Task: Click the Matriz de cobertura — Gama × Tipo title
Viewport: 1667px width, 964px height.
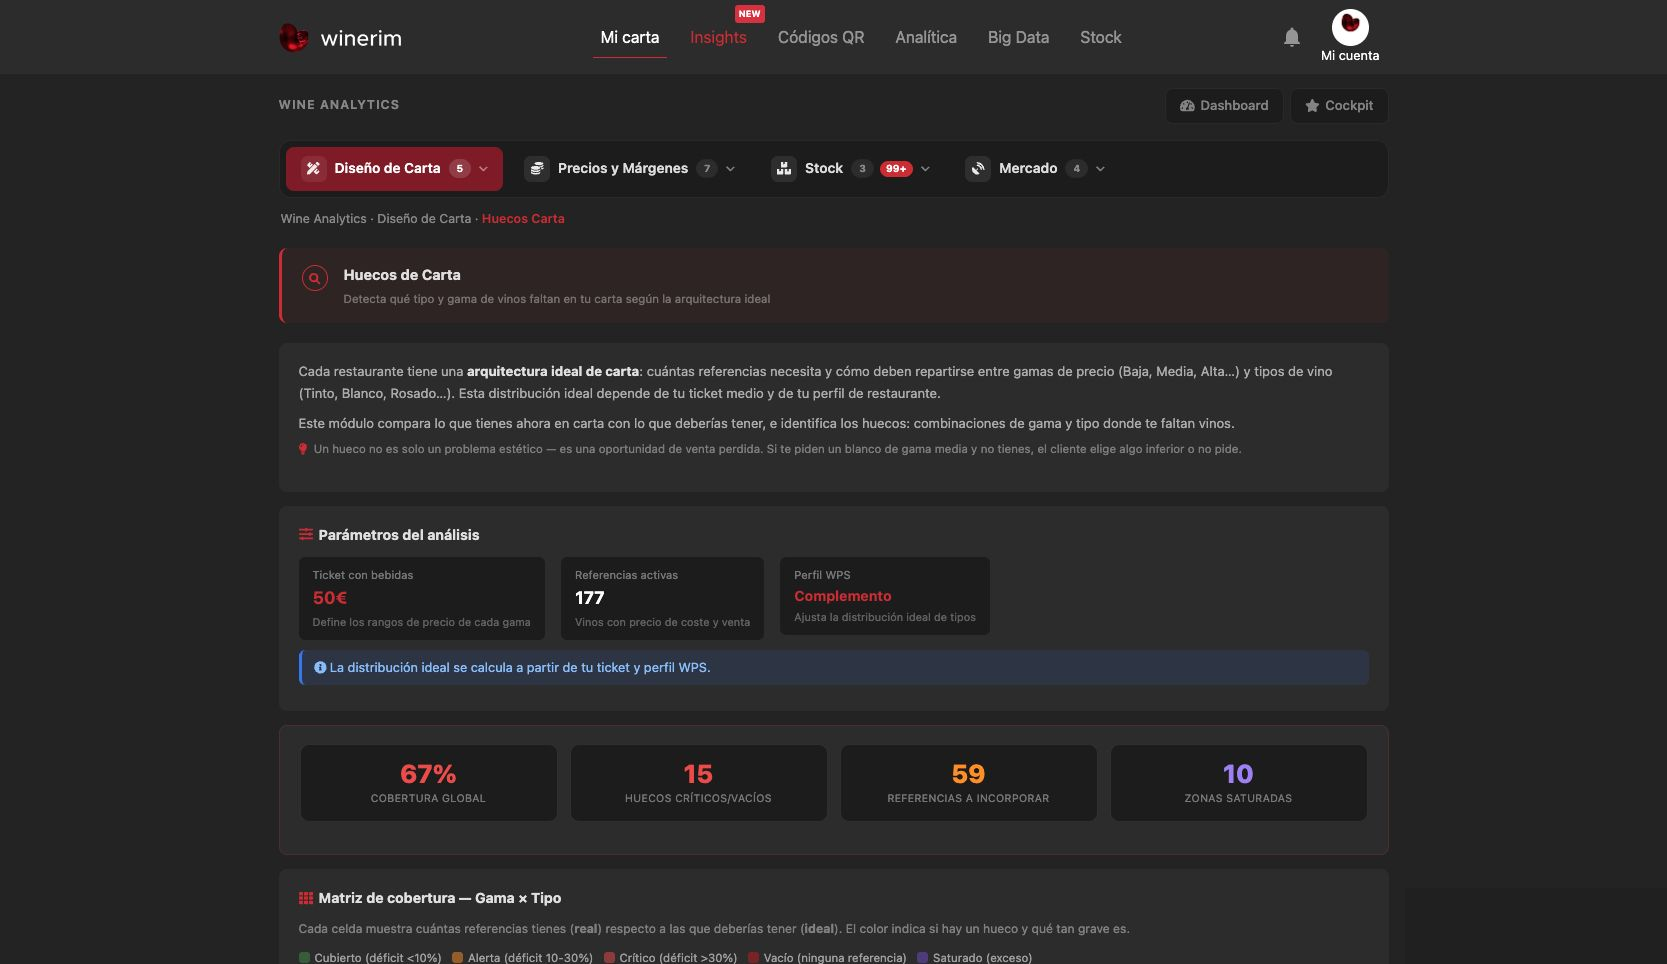Action: click(x=440, y=898)
